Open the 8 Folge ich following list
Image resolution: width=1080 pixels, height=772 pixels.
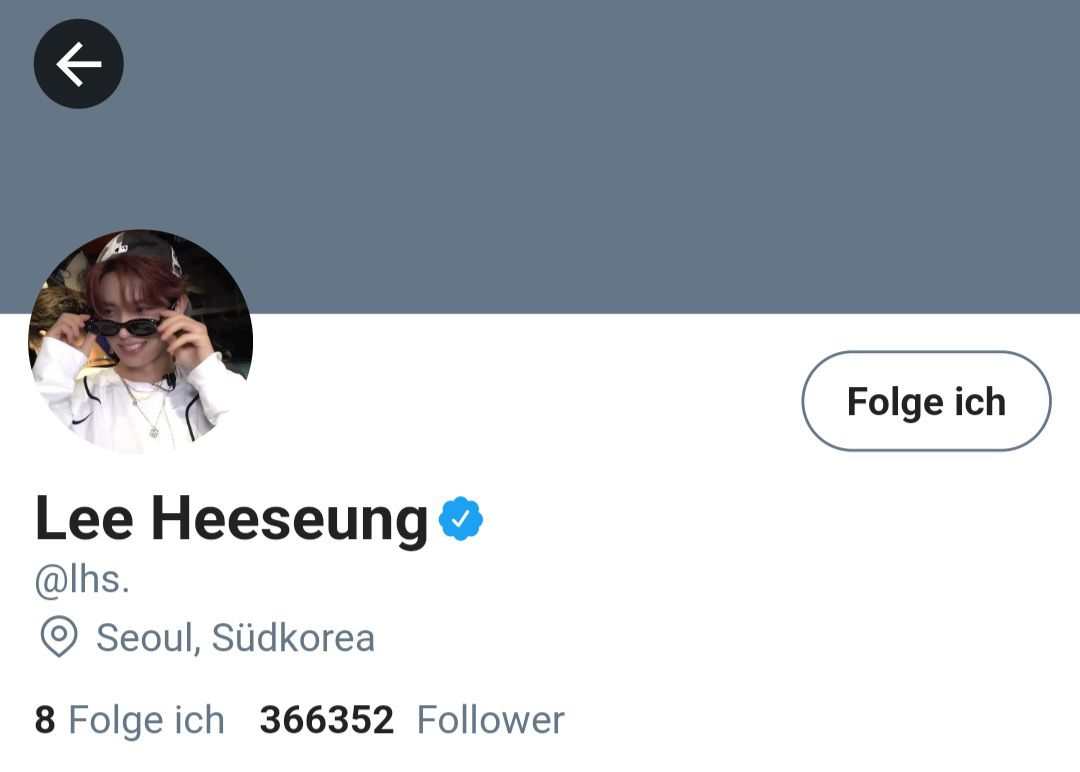pos(129,720)
